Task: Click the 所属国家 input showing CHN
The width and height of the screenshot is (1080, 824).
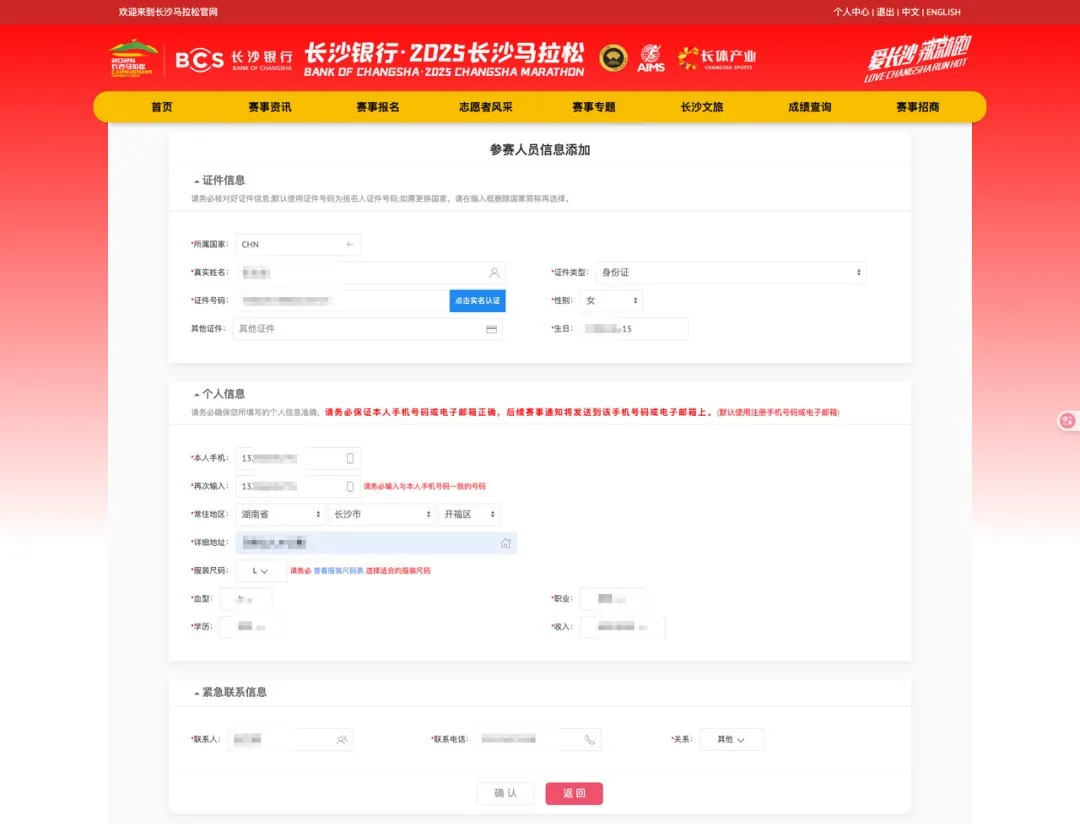Action: pos(298,245)
